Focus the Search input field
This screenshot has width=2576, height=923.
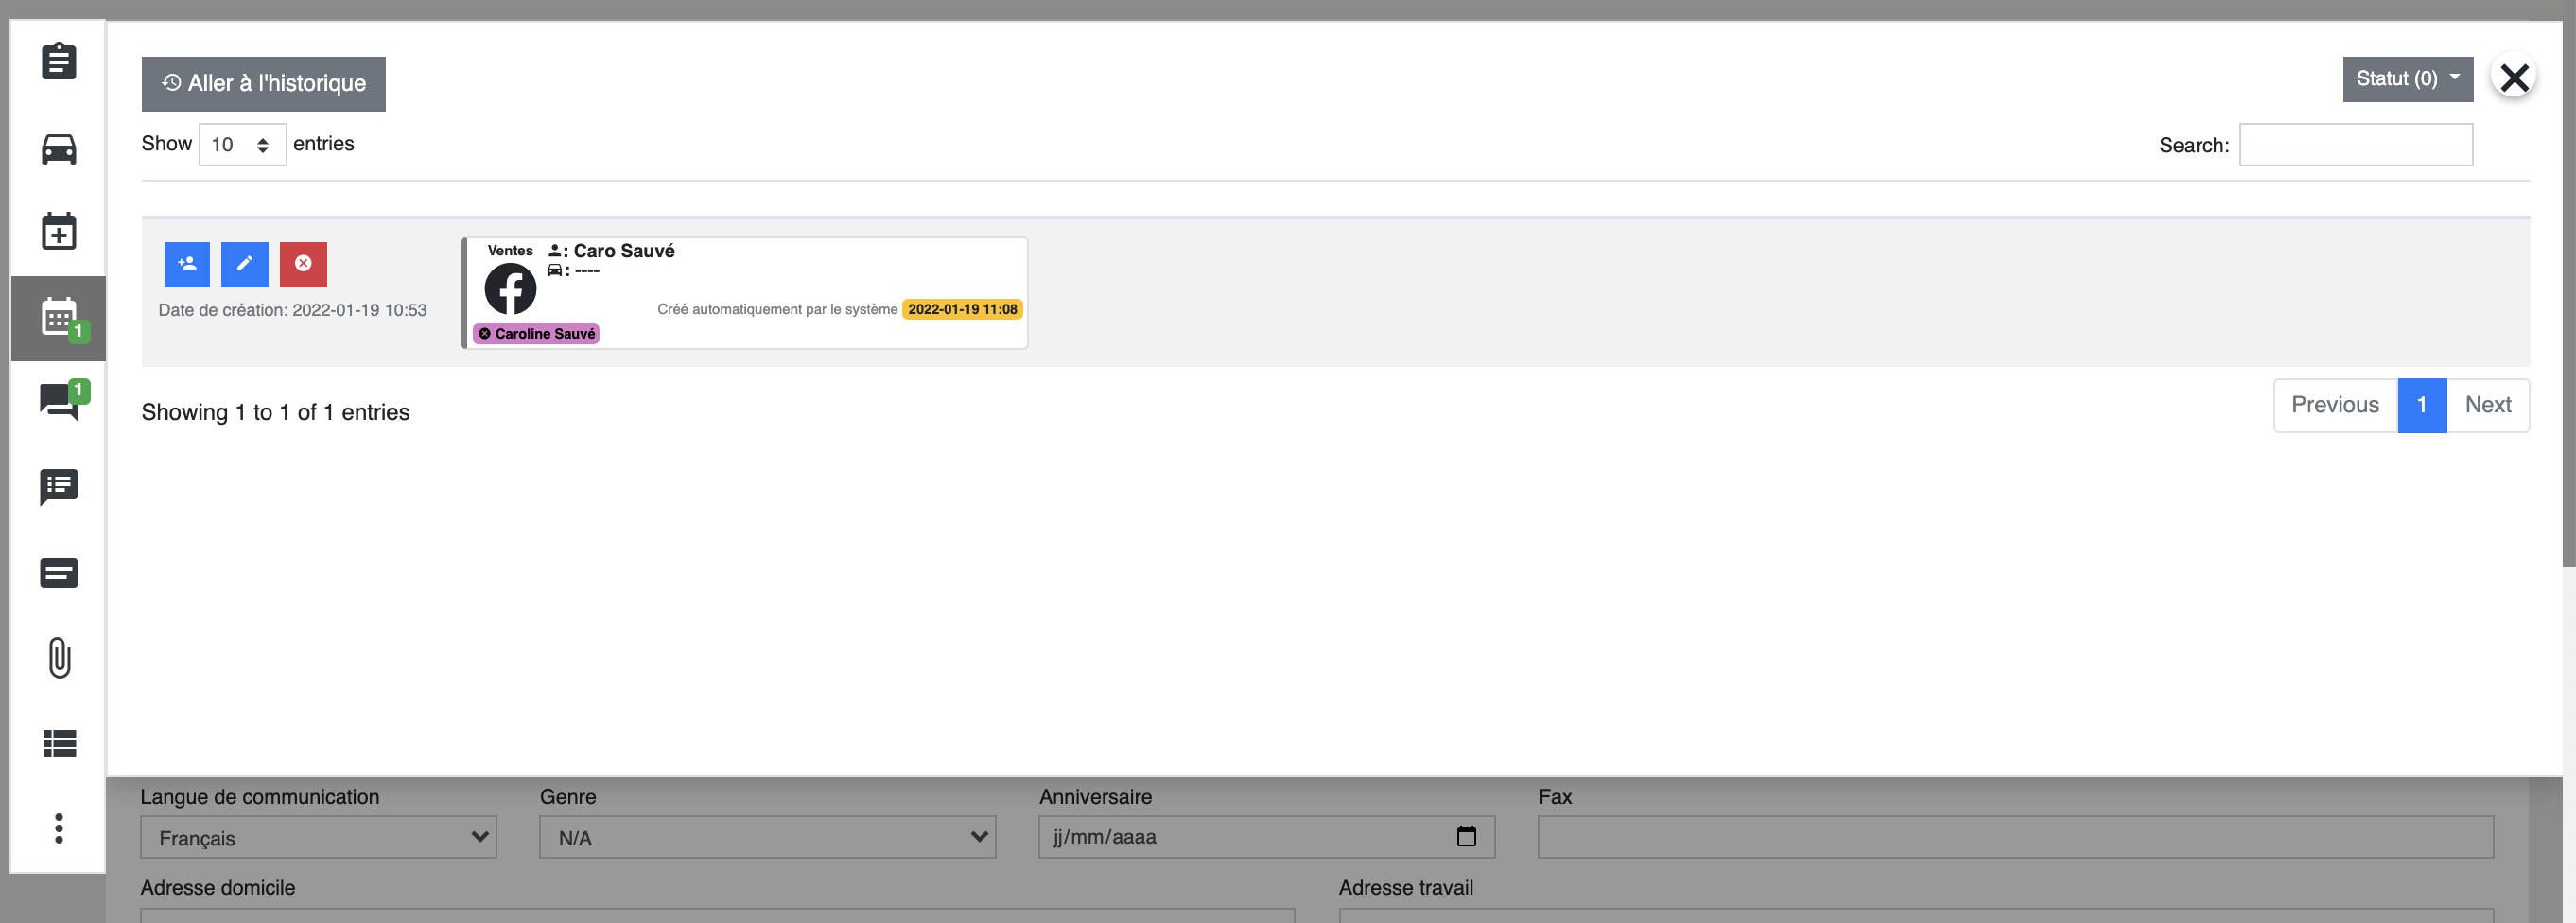pyautogui.click(x=2356, y=145)
